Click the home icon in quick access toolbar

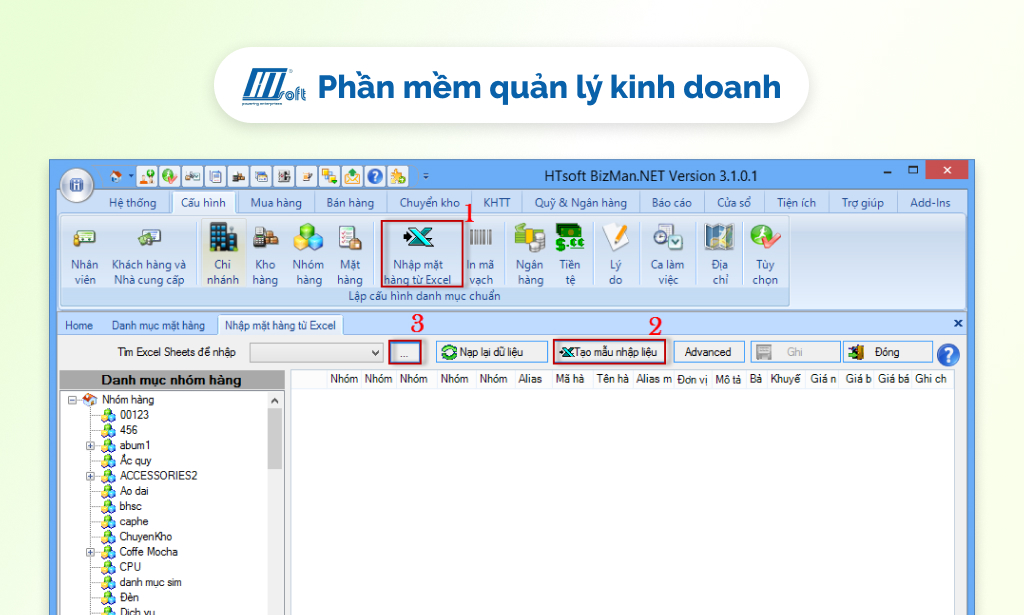pos(116,176)
